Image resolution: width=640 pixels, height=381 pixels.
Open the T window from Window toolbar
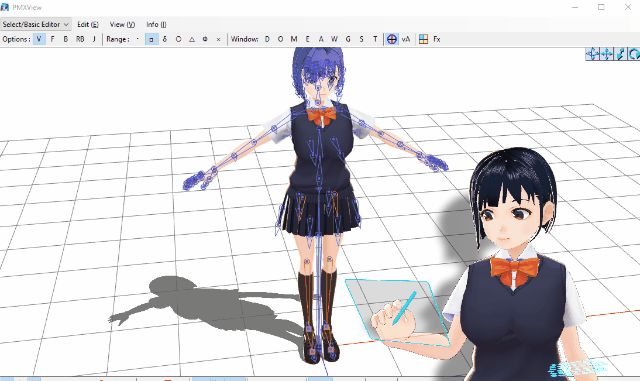375,39
